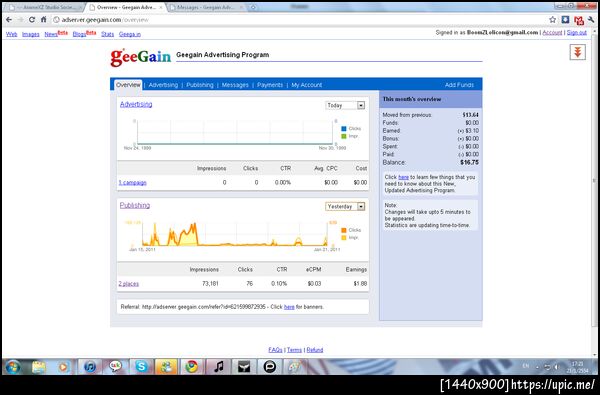Image resolution: width=600 pixels, height=395 pixels.
Task: Open the black music note app in taskbar
Action: [218, 367]
